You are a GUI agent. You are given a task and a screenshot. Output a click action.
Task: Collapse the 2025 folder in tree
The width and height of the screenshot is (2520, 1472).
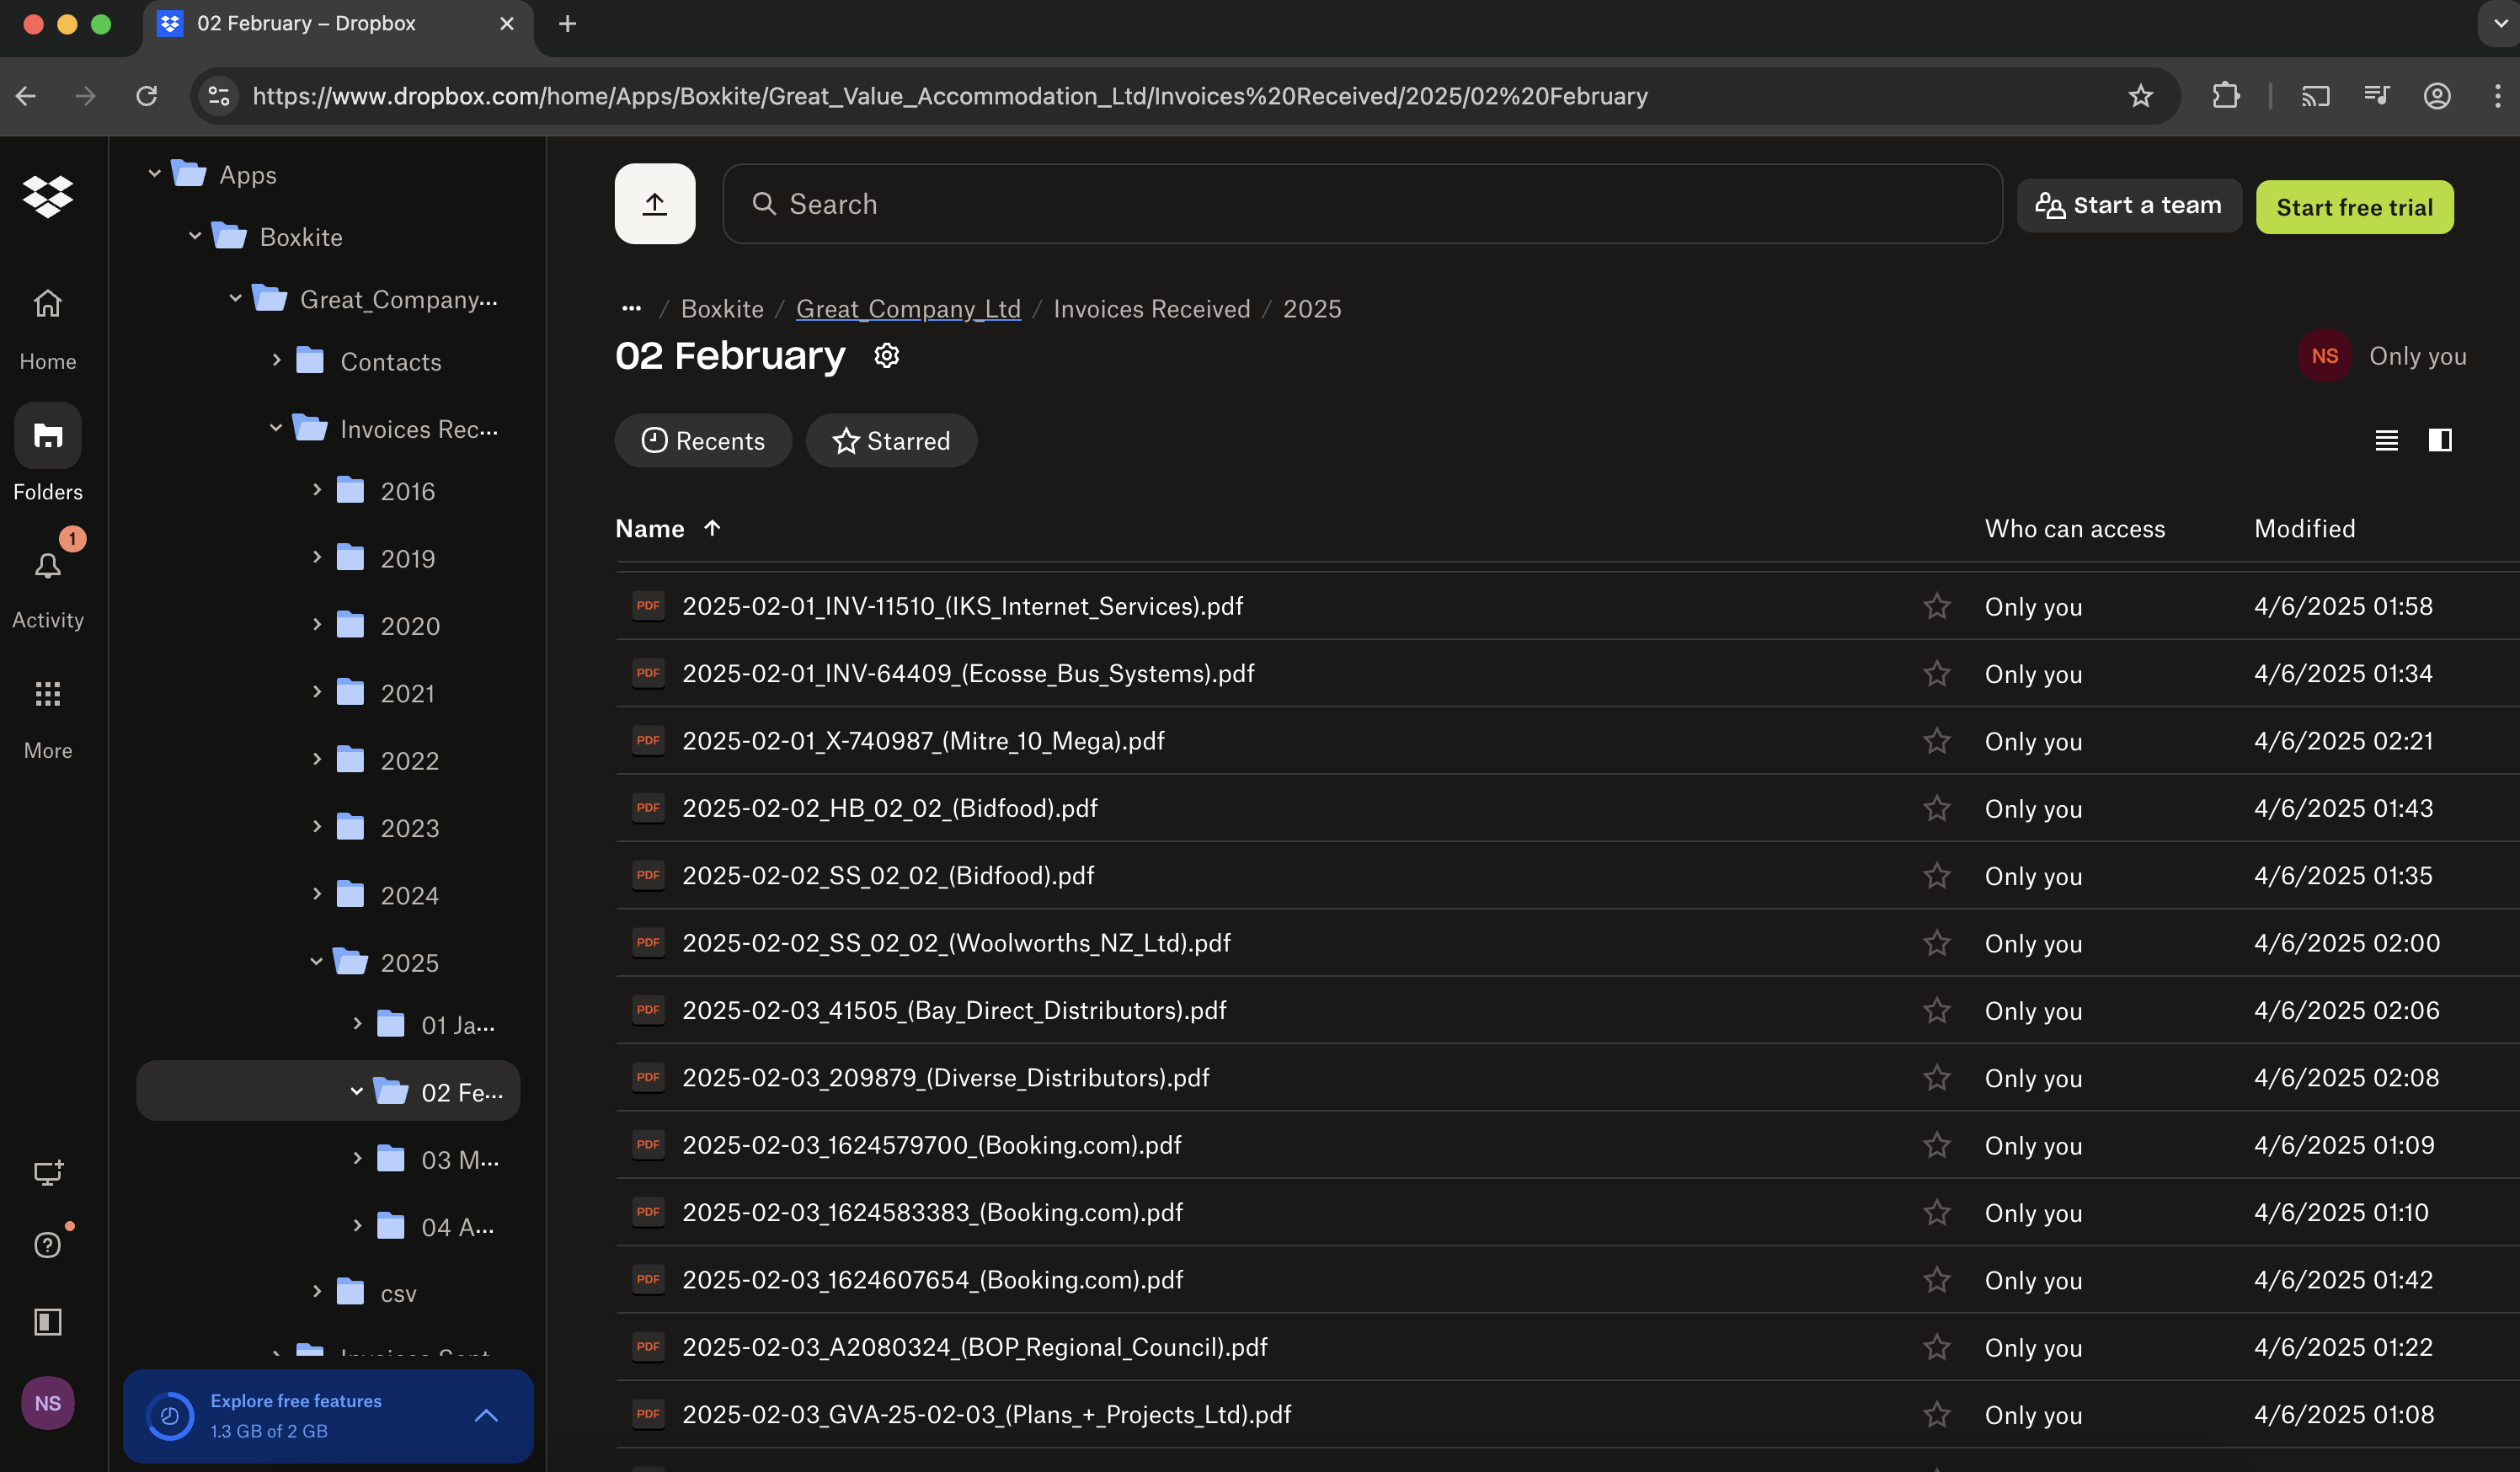point(317,962)
